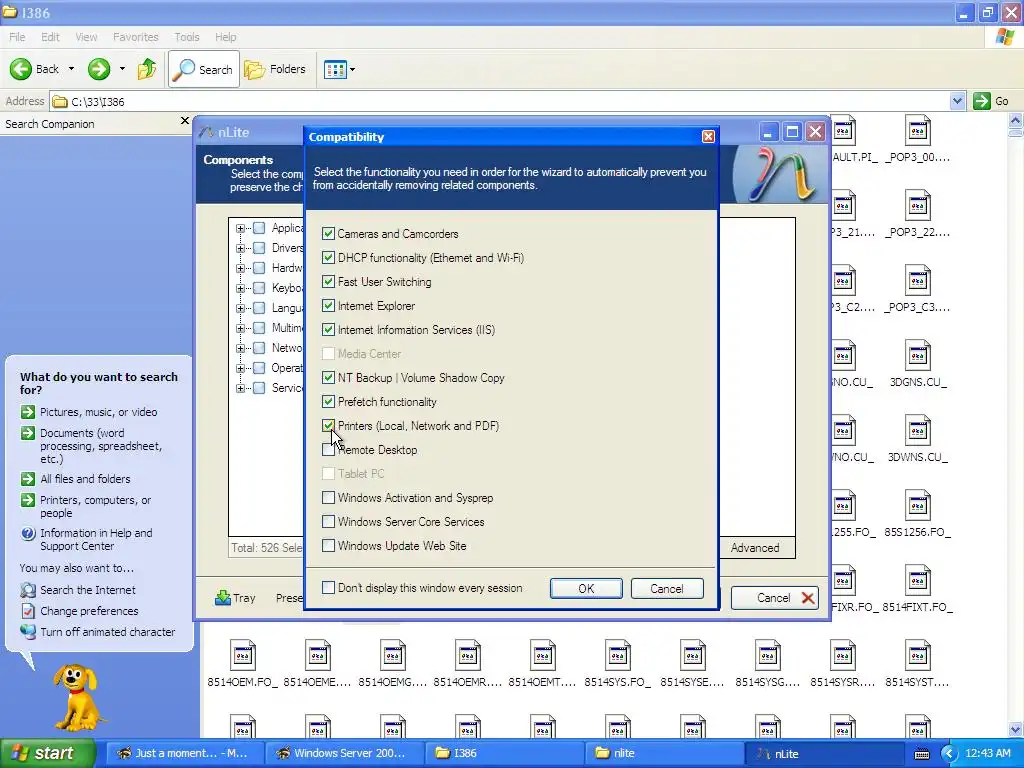Search for Pictures, music, or video
The height and width of the screenshot is (768, 1024).
click(x=98, y=412)
